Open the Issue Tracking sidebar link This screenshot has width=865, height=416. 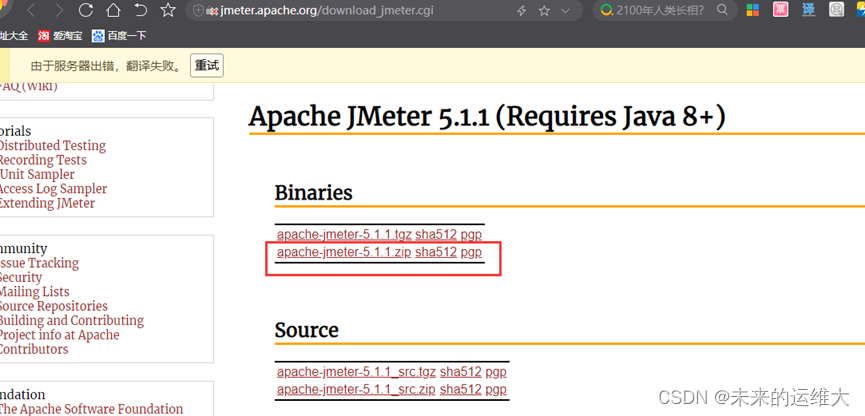39,263
